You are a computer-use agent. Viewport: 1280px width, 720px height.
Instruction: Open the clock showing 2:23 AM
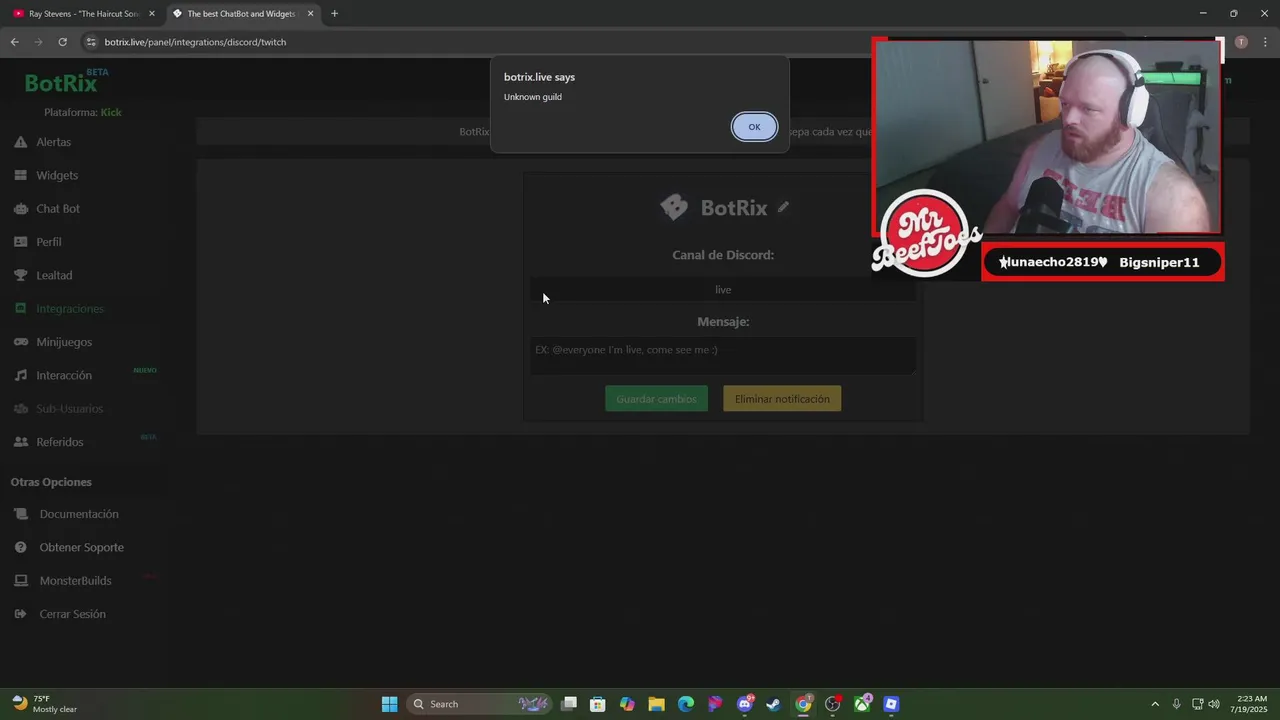coord(1252,704)
